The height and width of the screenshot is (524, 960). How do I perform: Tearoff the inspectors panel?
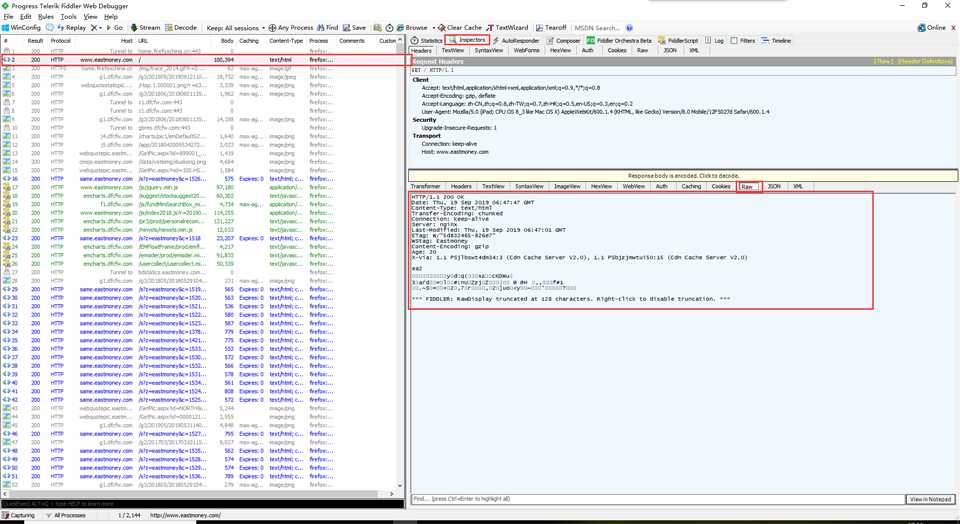tap(551, 28)
